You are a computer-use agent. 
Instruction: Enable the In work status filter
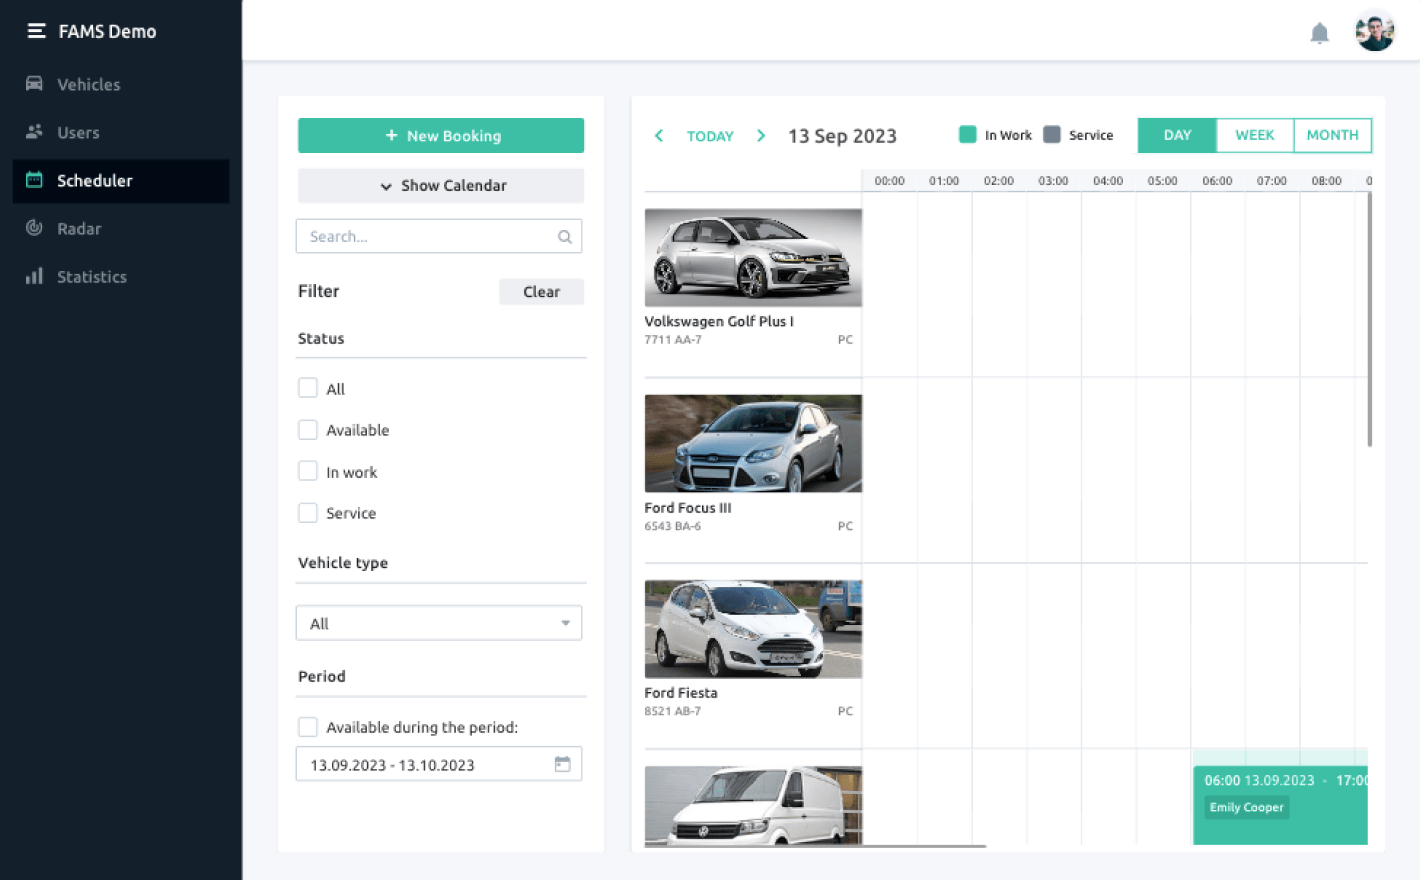tap(308, 471)
